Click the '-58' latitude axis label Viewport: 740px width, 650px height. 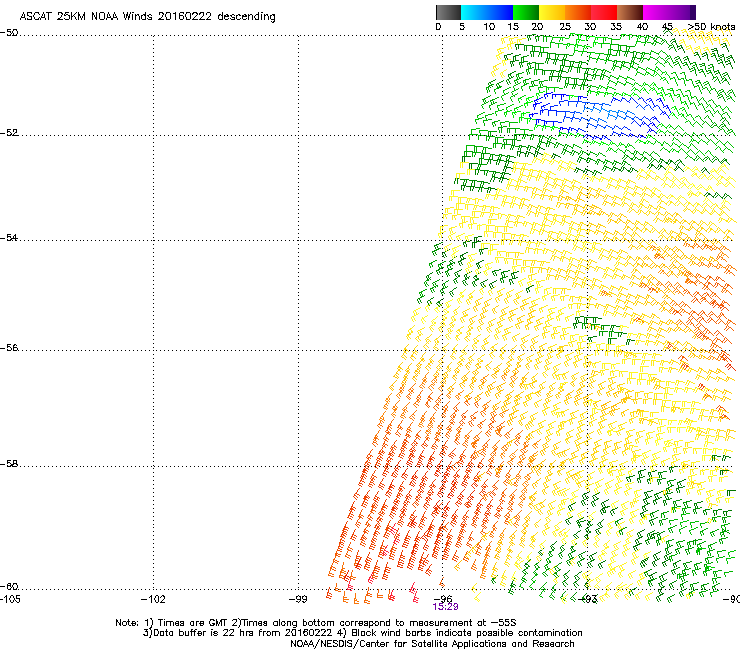point(9,464)
